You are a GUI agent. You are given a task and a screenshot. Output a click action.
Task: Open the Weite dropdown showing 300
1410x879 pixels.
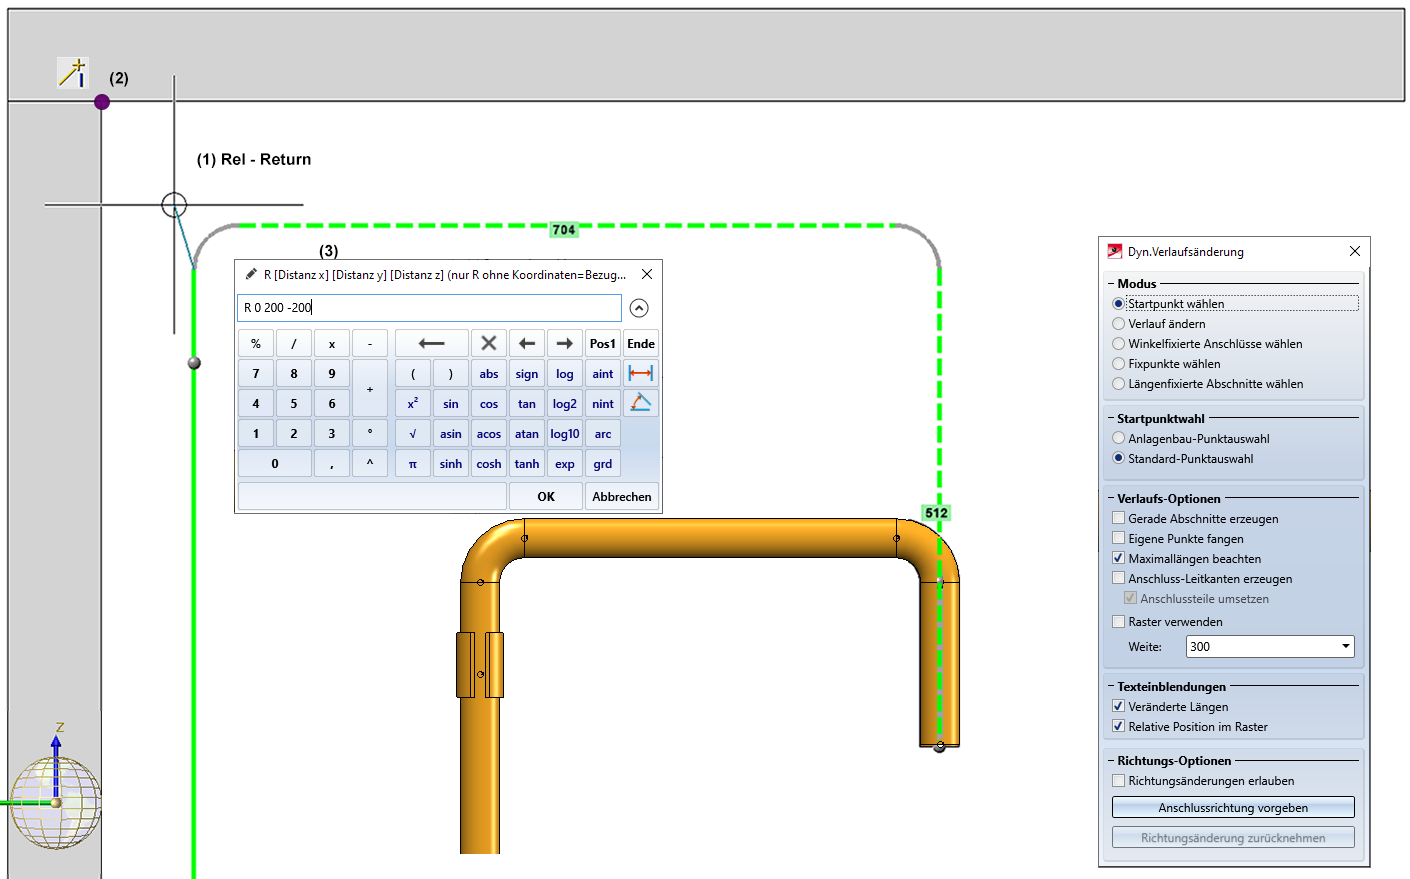(1345, 647)
